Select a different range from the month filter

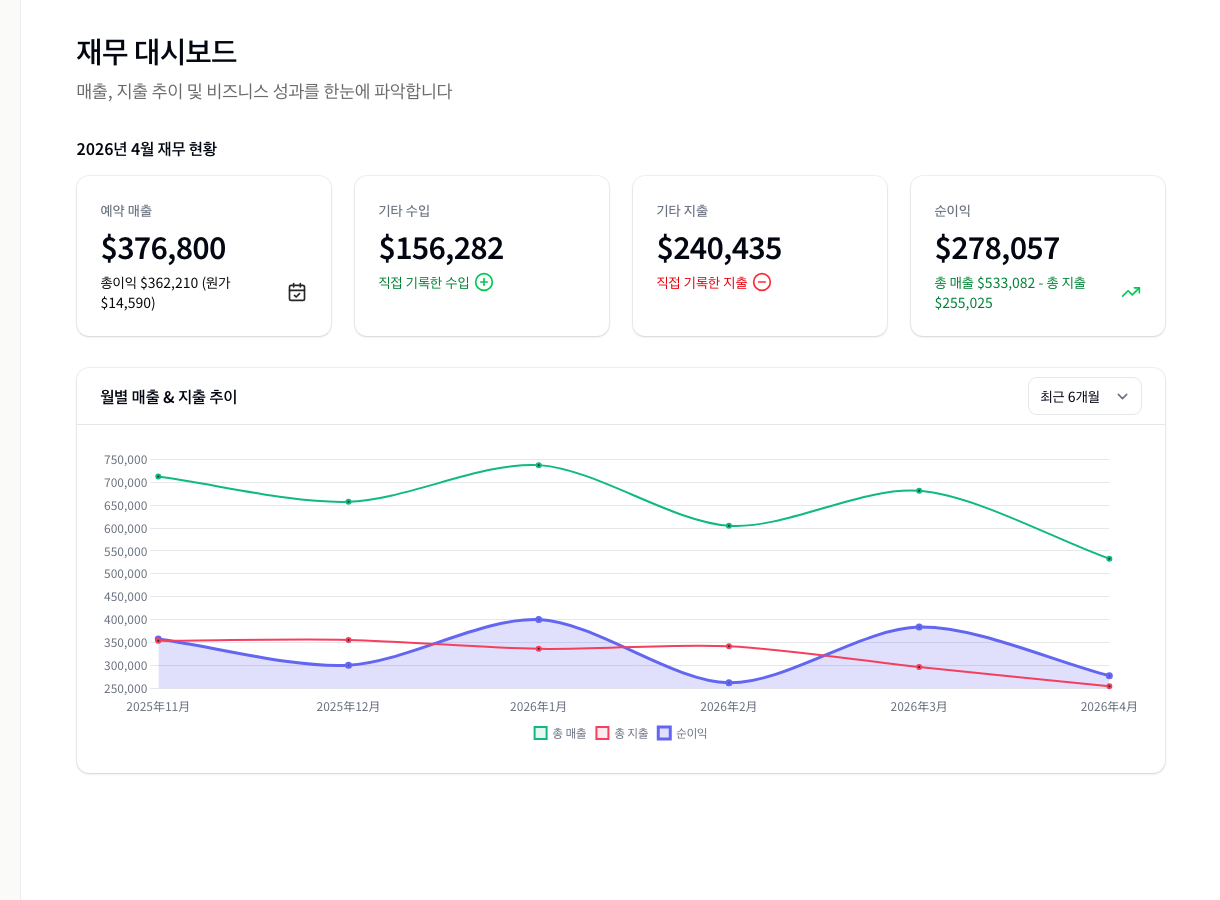1084,396
